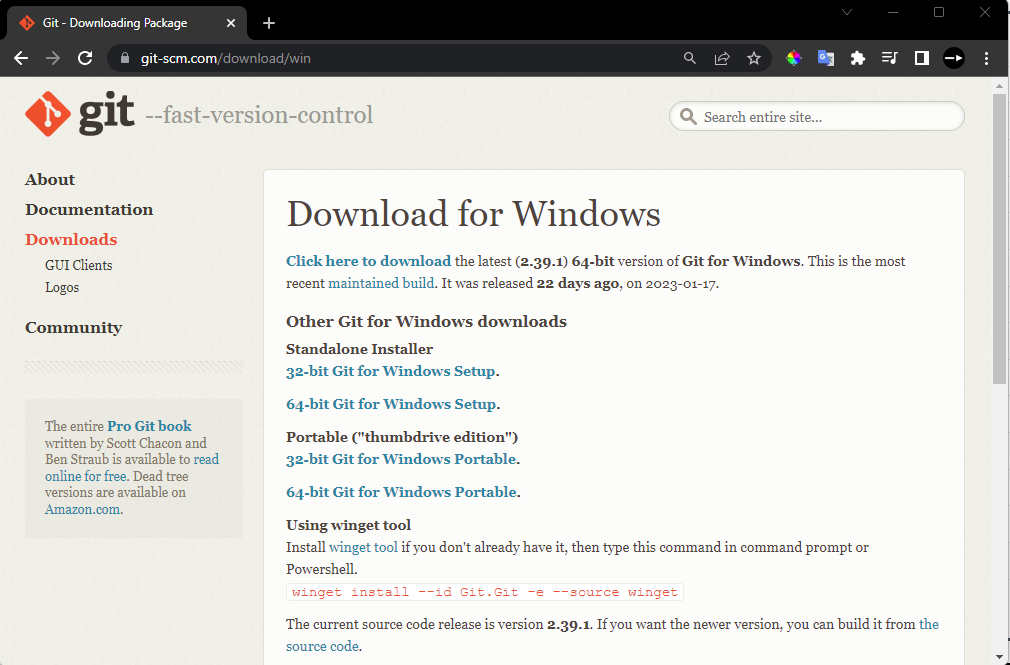Click the 'Standalone Installer' subheading
This screenshot has height=665, width=1010.
point(359,349)
